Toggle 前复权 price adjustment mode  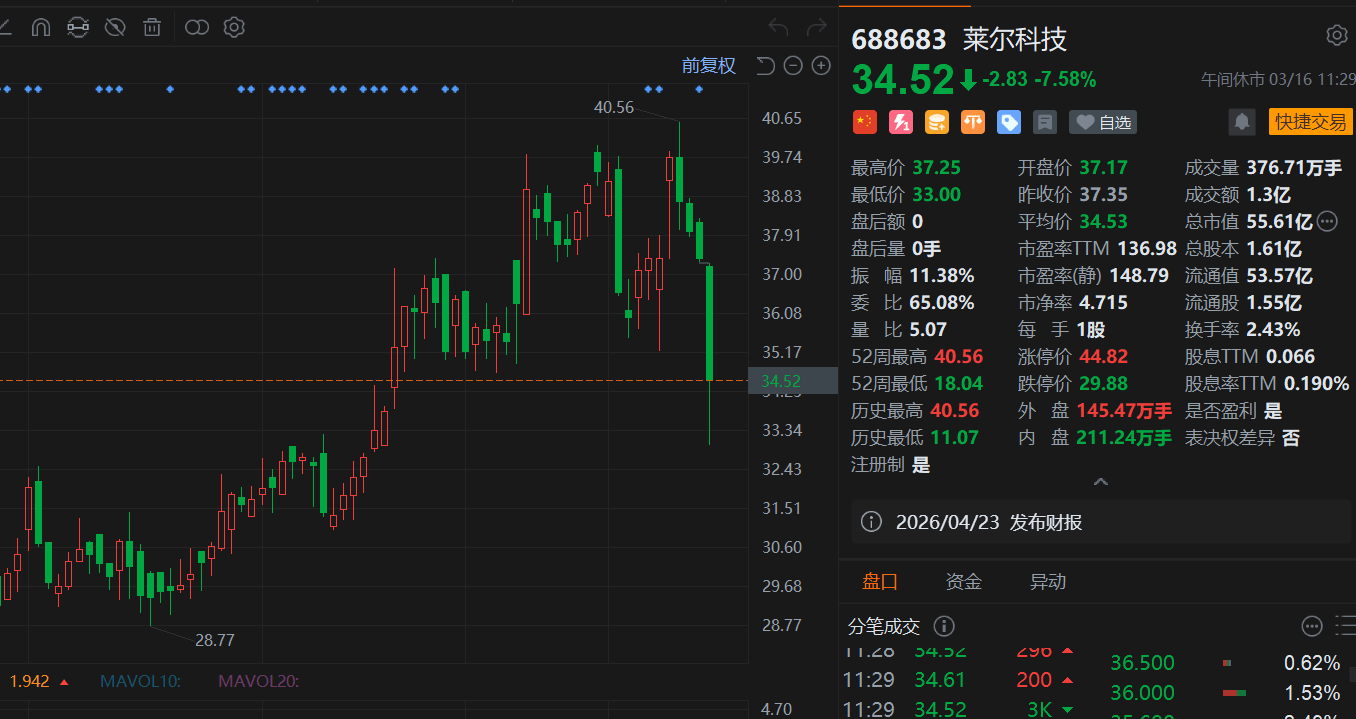[x=708, y=65]
